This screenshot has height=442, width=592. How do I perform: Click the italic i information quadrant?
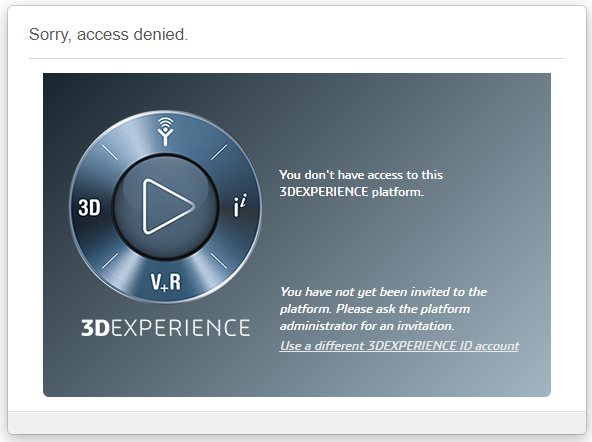coord(240,205)
